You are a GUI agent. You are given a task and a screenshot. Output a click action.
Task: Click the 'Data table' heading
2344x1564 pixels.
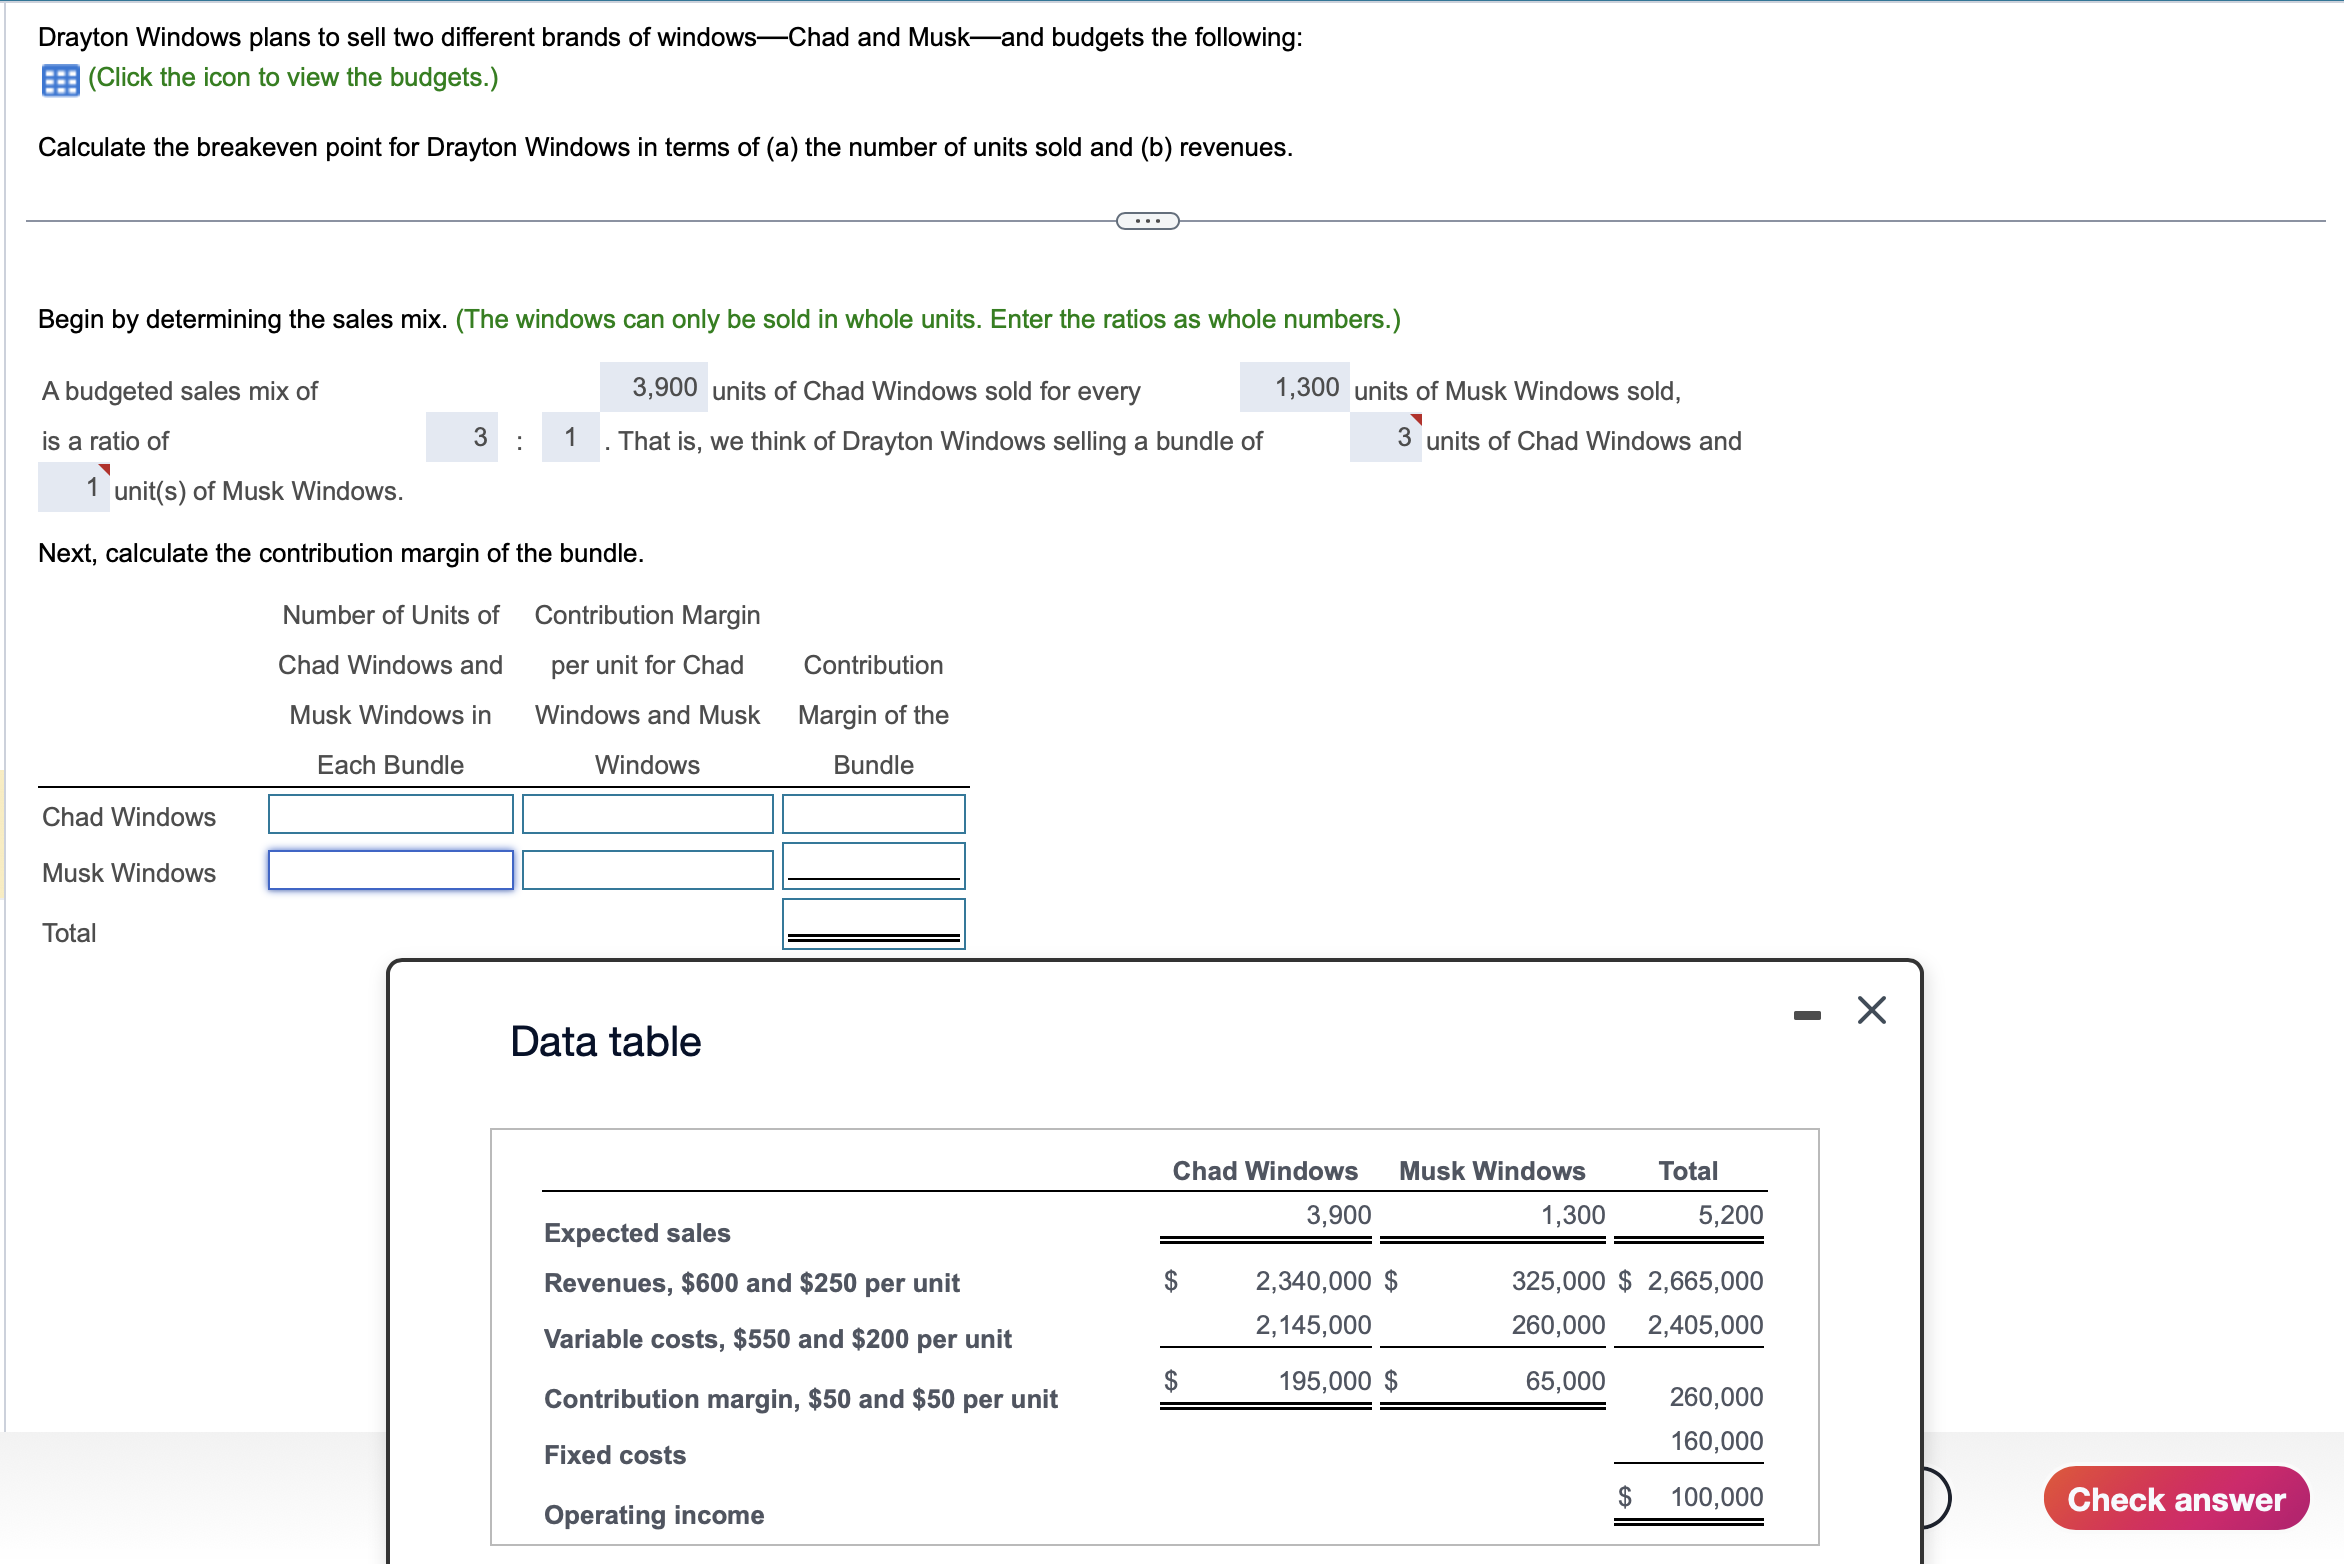click(605, 1041)
